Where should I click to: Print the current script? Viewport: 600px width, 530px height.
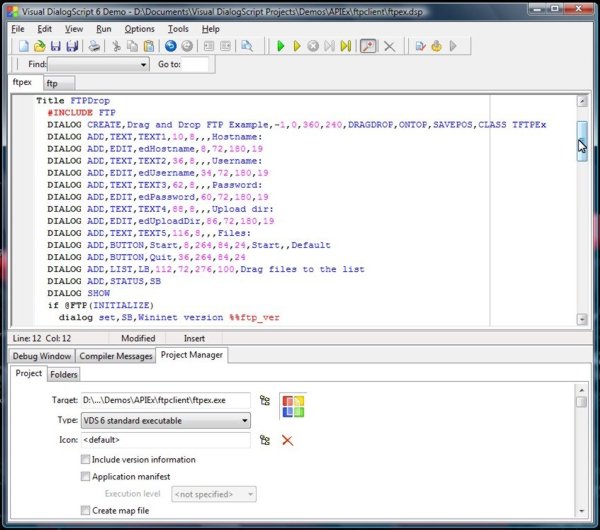point(94,46)
